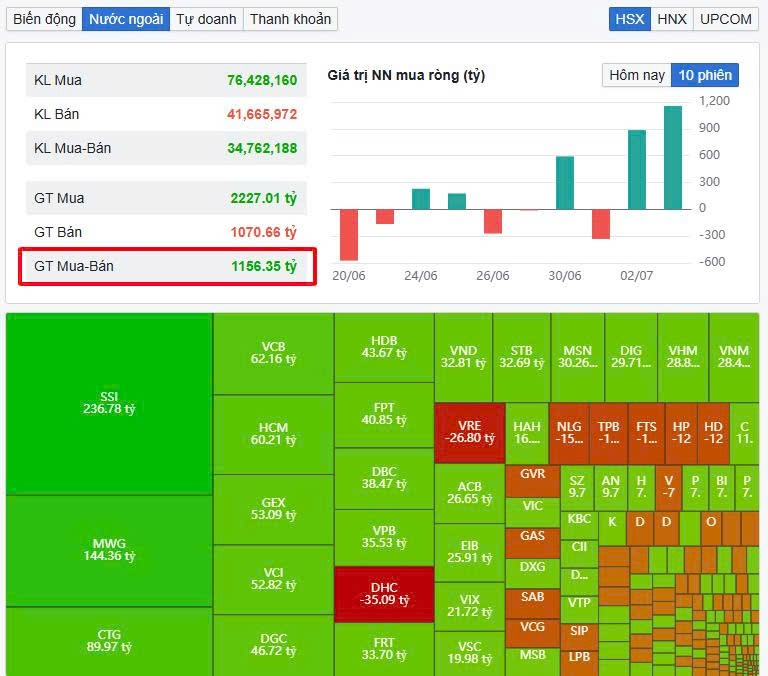
Task: Select the Nước ngoài tab
Action: 126,19
